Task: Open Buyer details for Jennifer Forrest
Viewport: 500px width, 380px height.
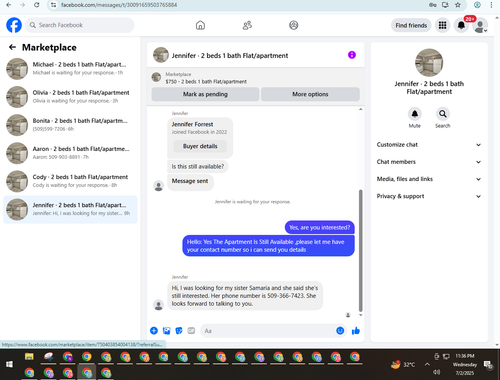Action: [200, 146]
